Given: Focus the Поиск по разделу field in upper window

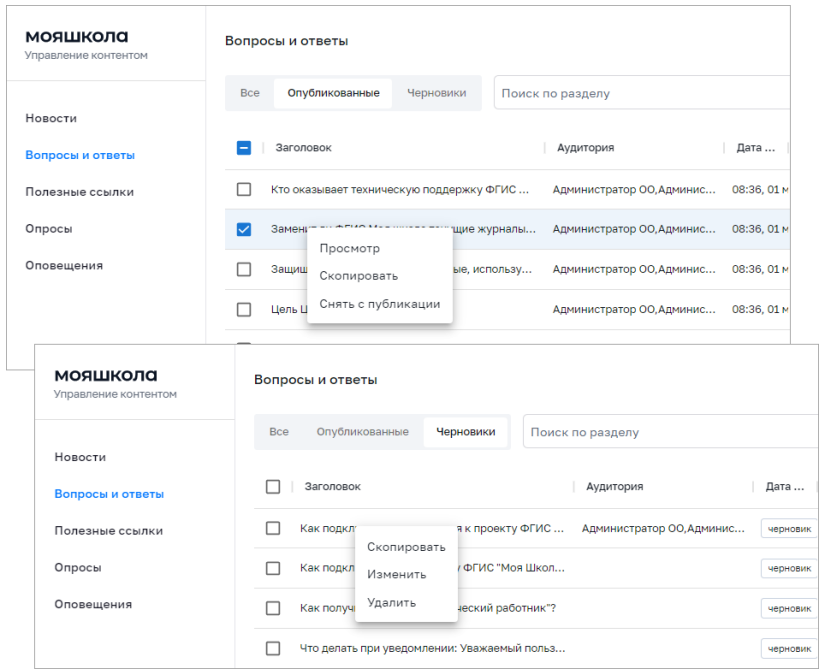Looking at the screenshot, I should coord(642,93).
